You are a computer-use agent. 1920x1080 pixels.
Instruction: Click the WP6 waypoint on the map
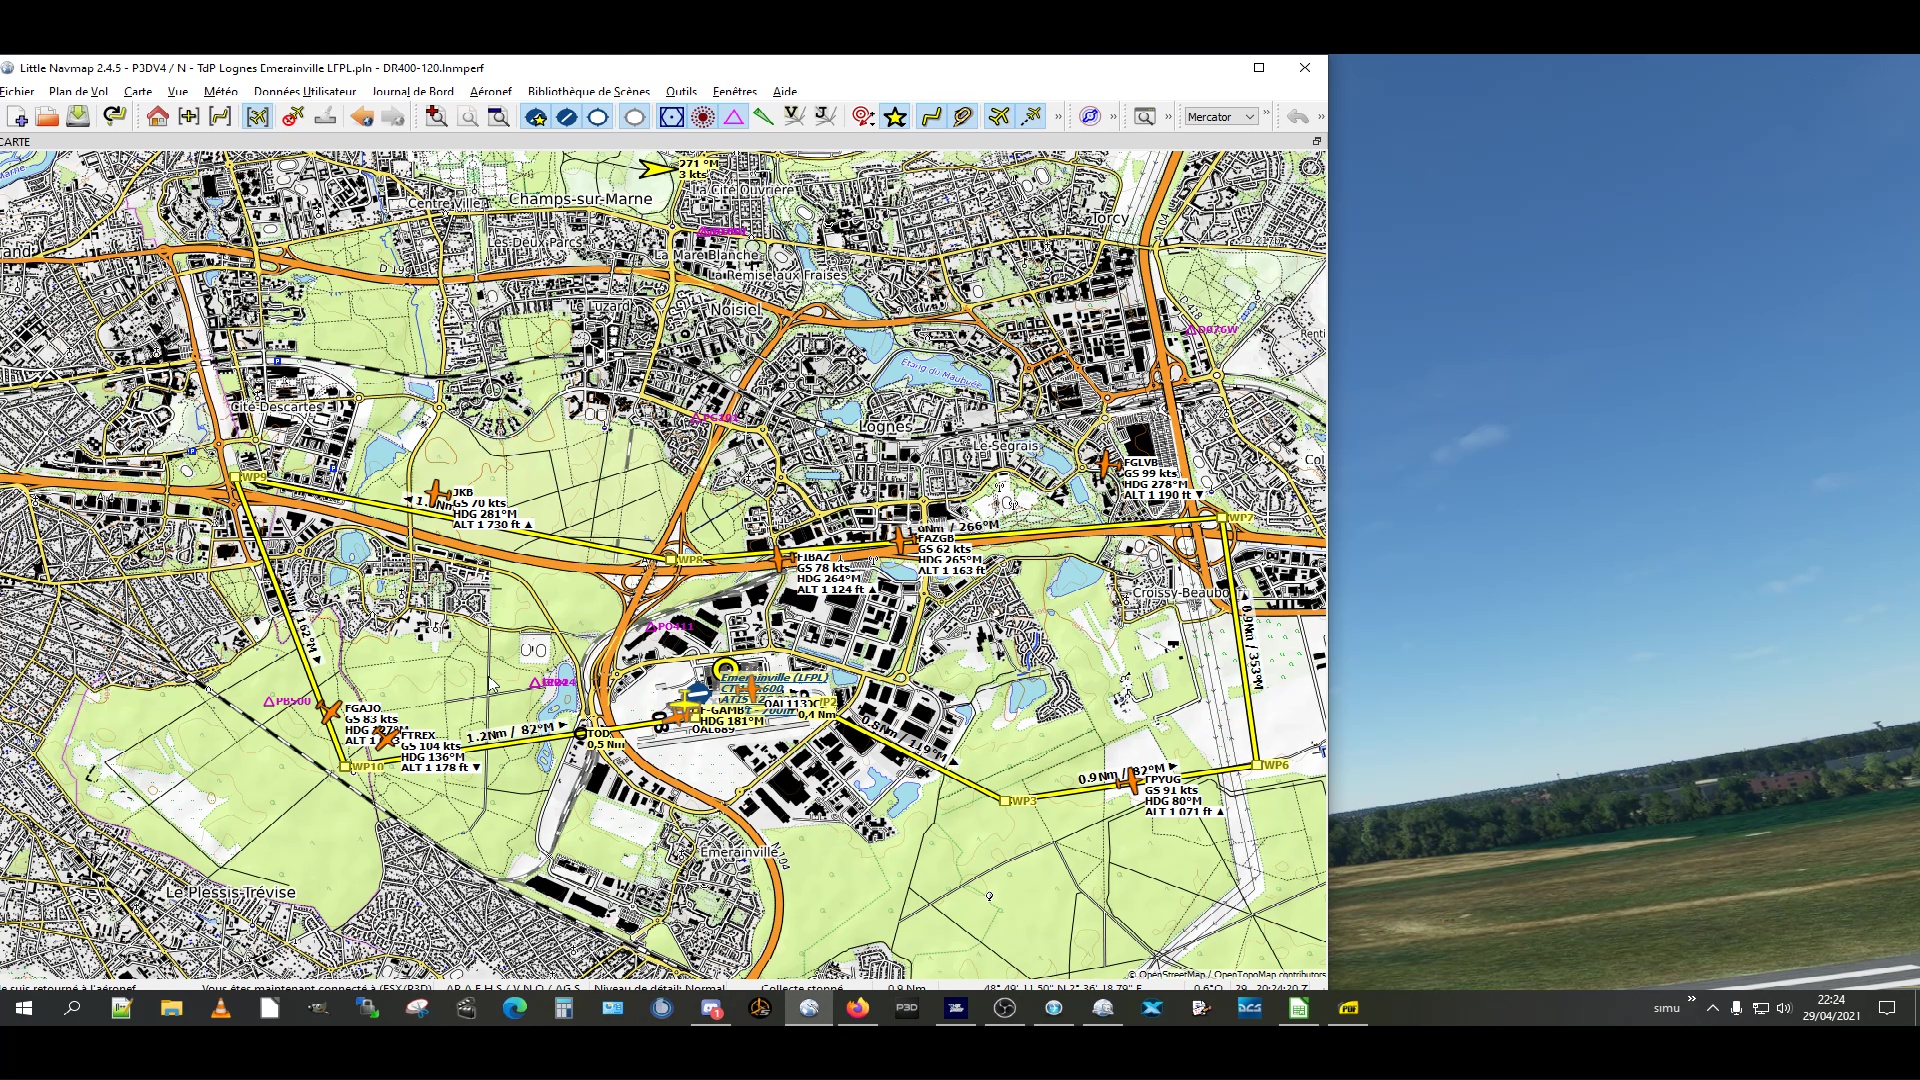pos(1257,765)
